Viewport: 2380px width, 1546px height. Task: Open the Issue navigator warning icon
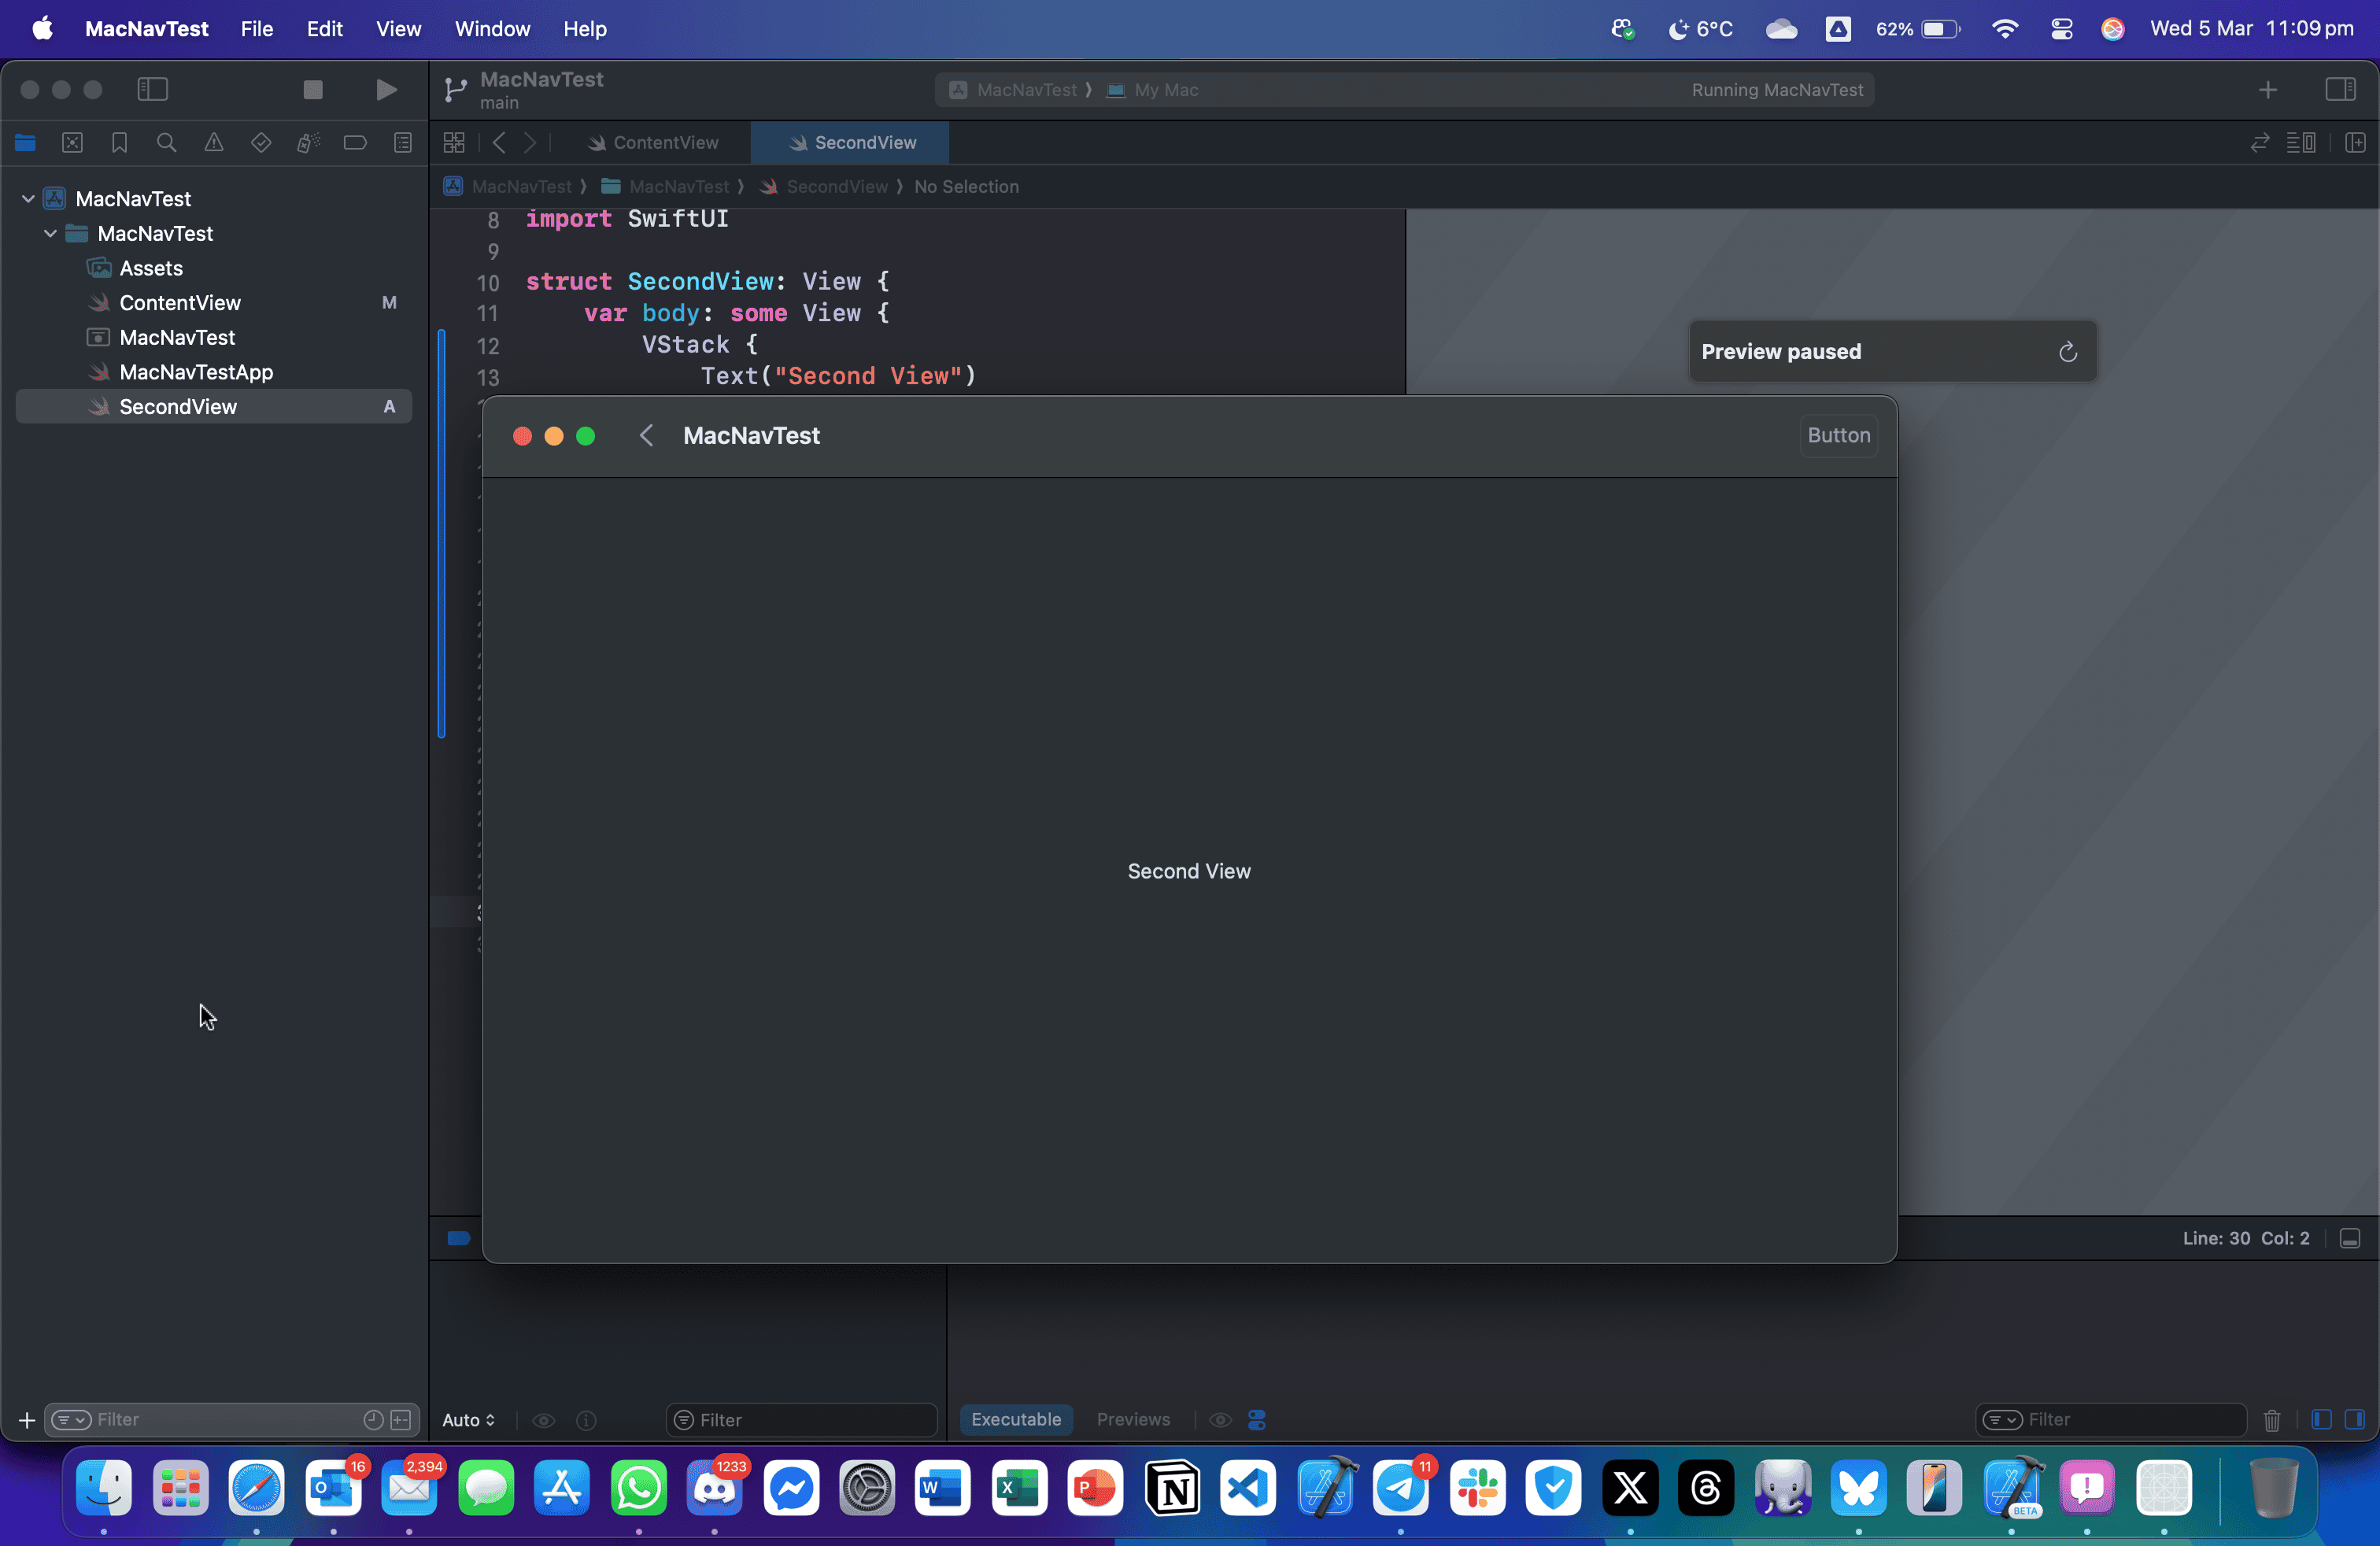[214, 143]
